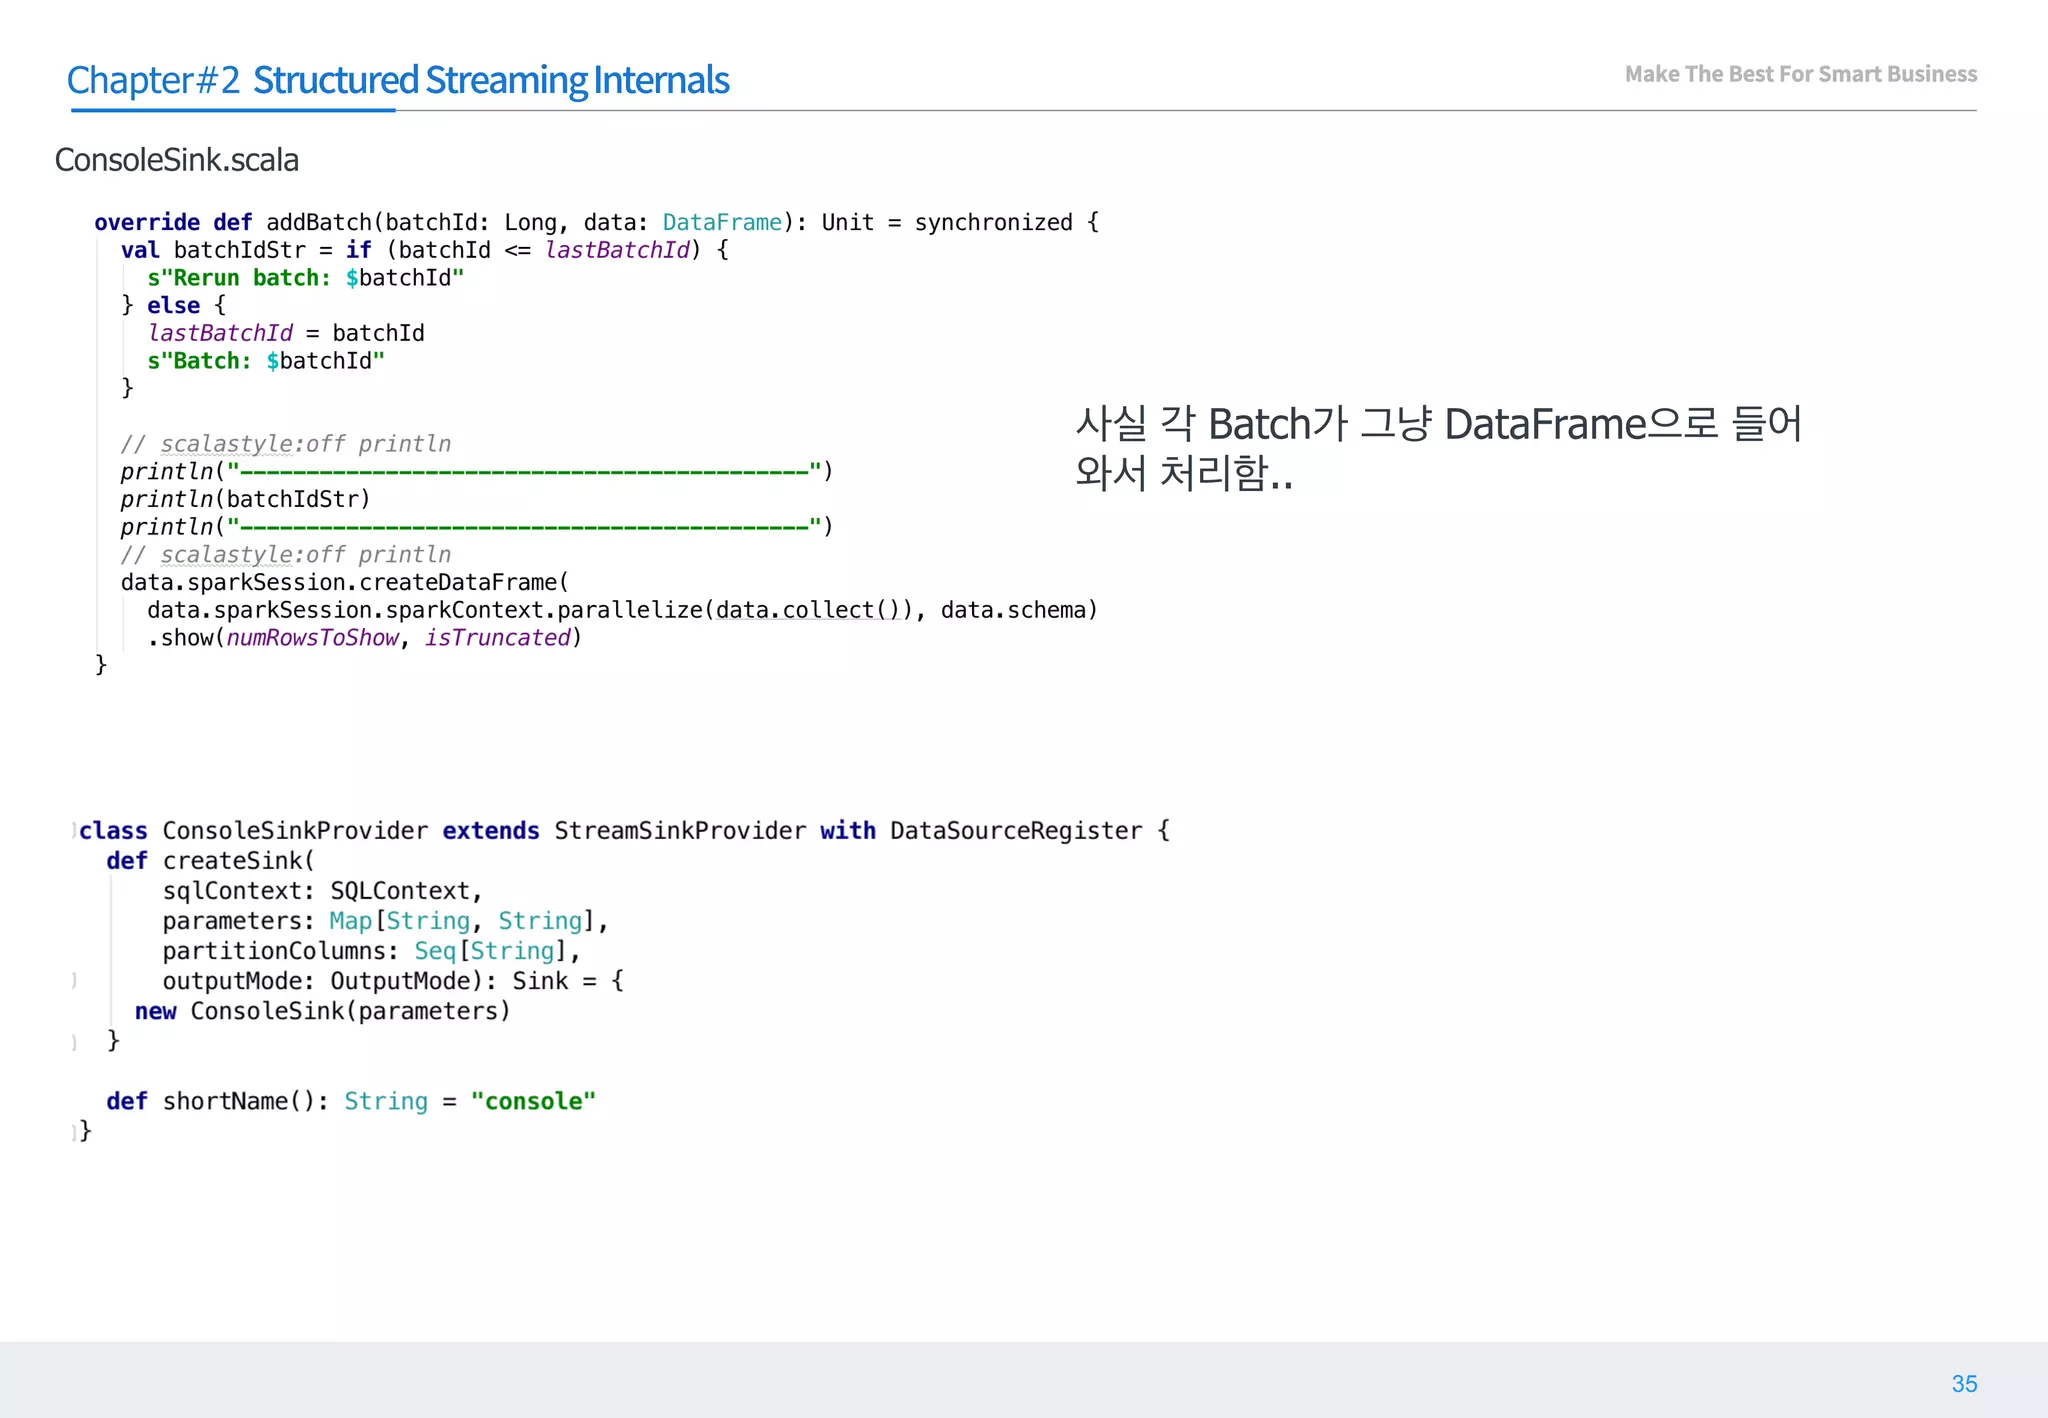
Task: Click the s"Batch: $batchId" string
Action: coord(266,361)
